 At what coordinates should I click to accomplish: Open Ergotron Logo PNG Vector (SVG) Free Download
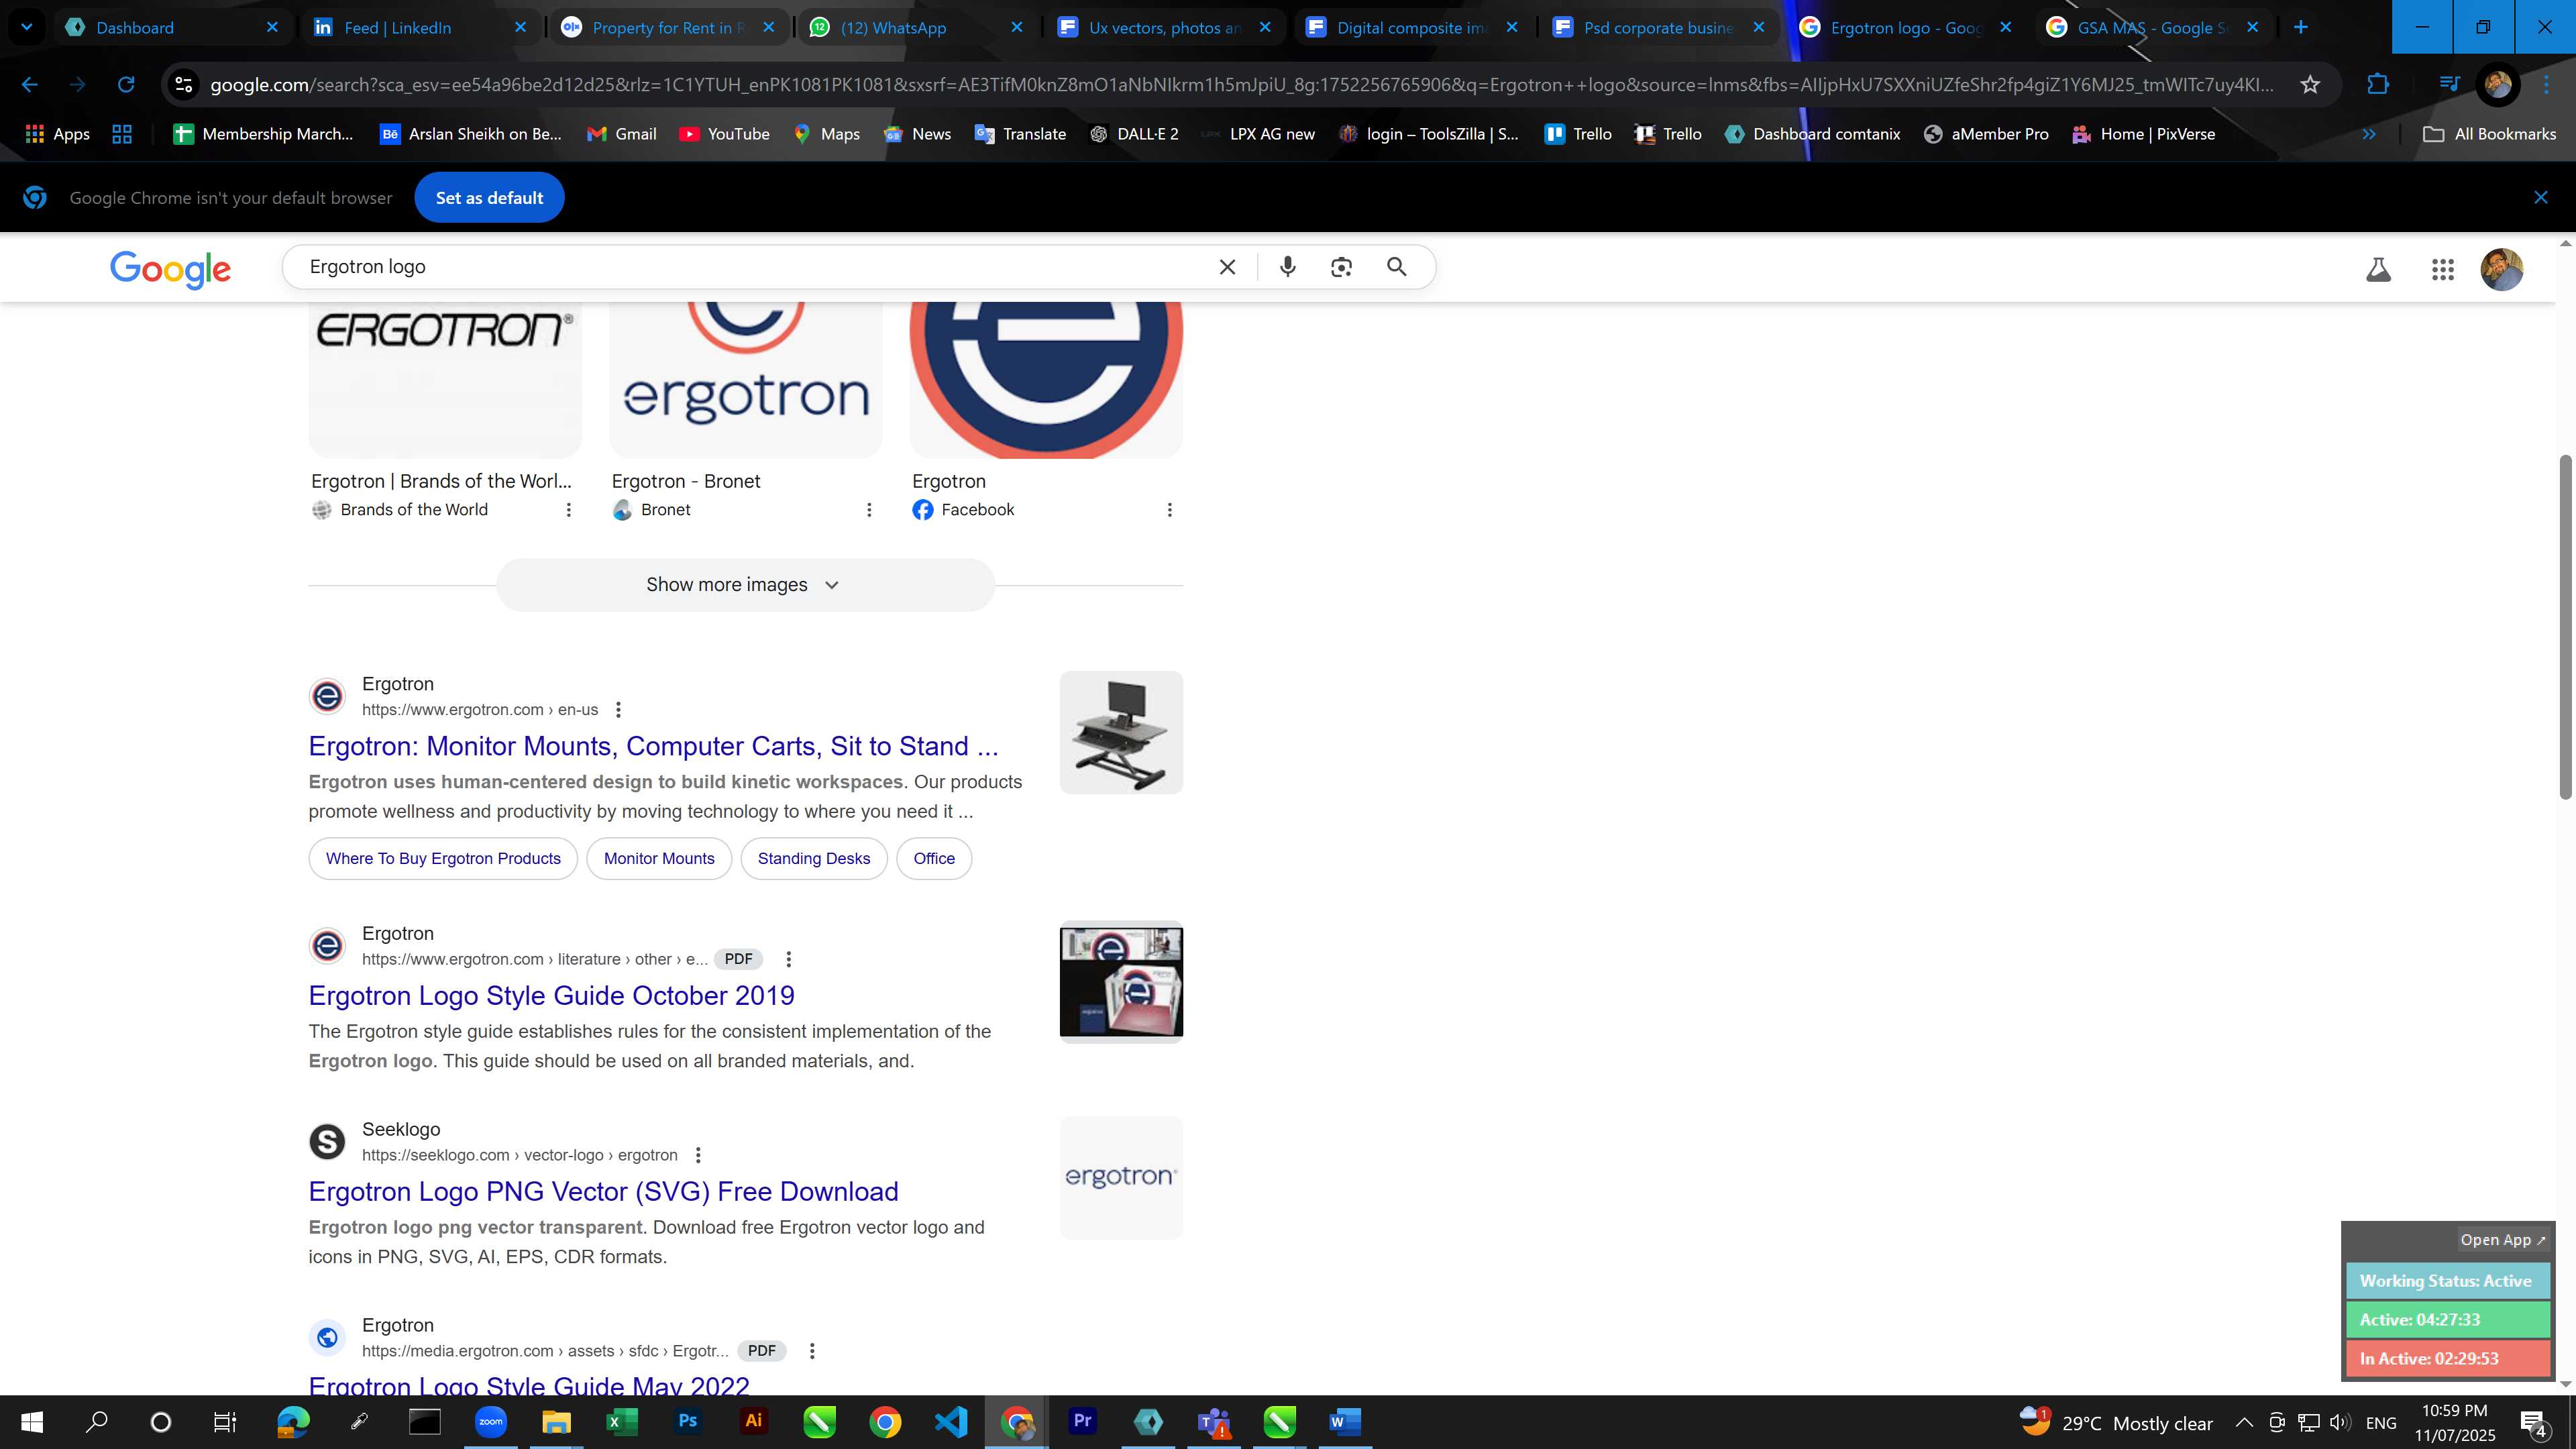(603, 1192)
